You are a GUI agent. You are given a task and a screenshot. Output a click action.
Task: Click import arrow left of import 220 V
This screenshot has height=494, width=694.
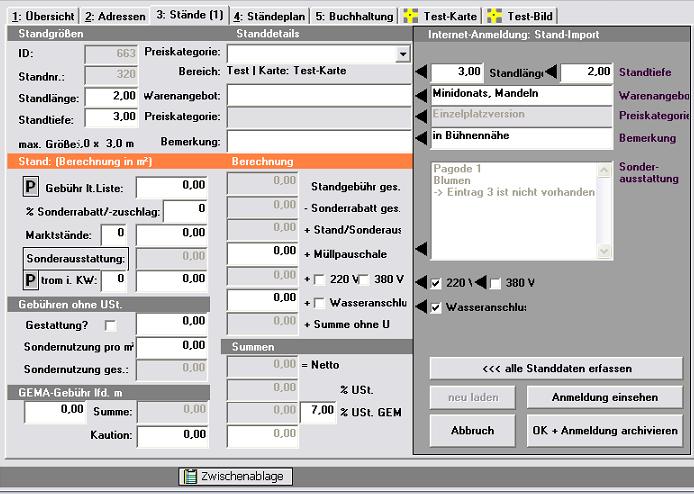pyautogui.click(x=422, y=282)
